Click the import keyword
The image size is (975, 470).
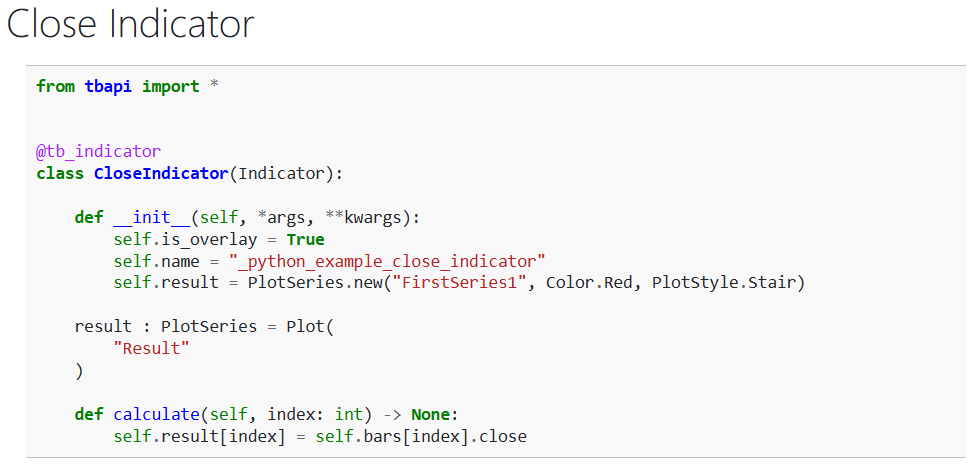pos(170,87)
